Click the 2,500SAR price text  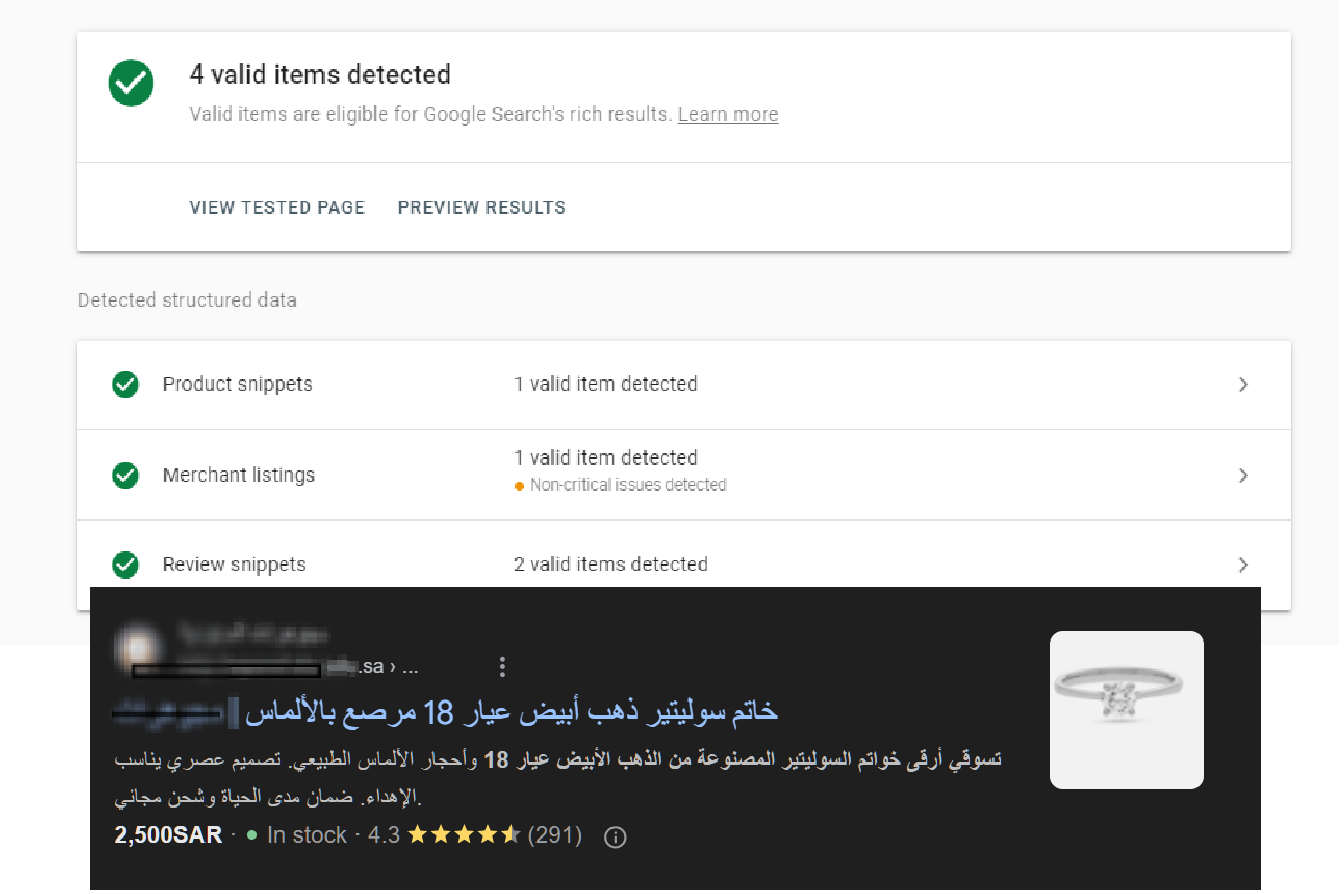[167, 835]
